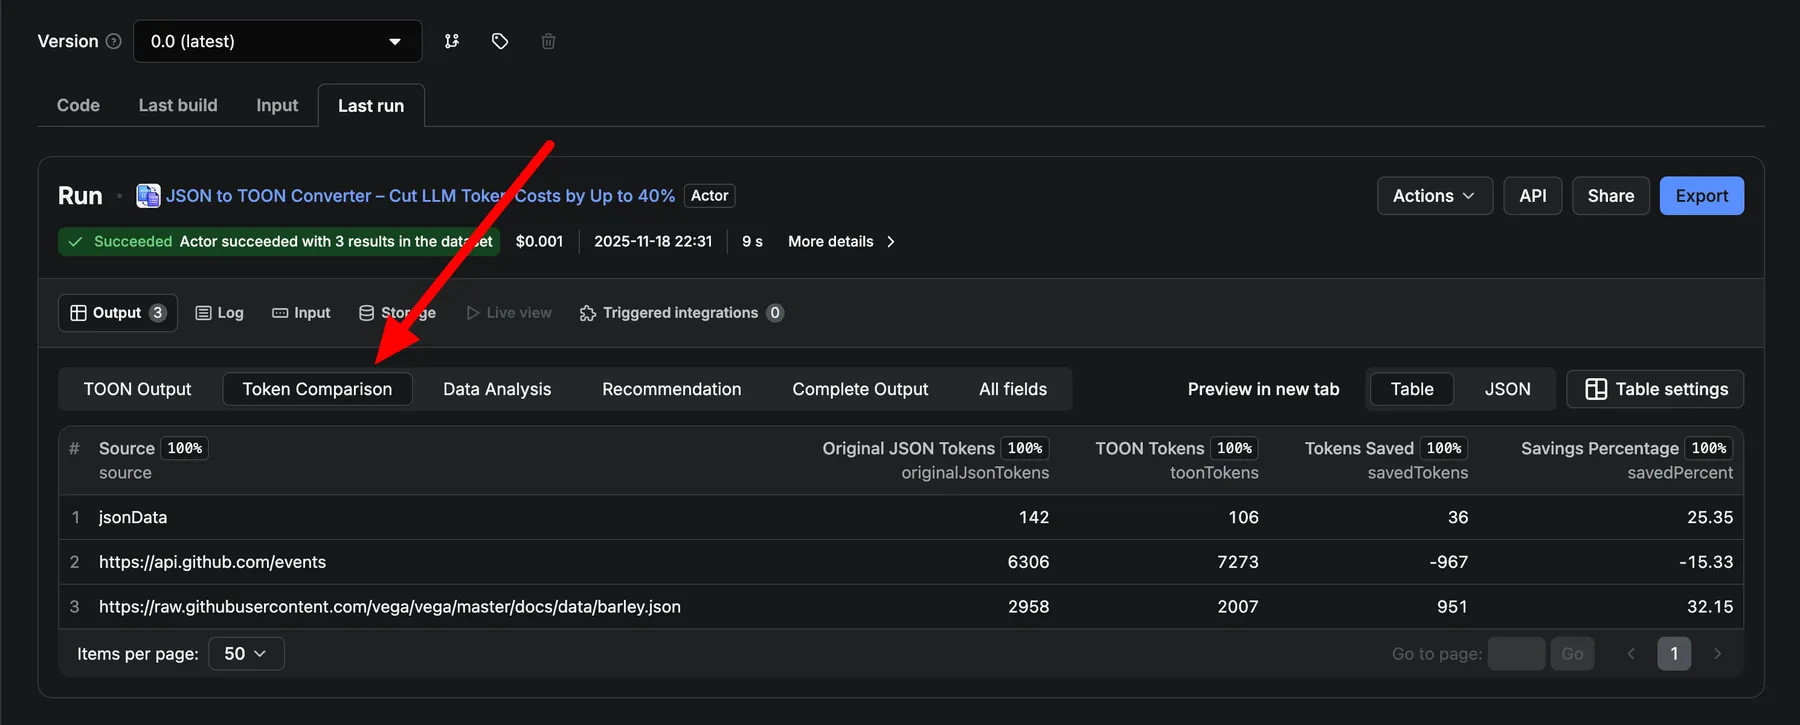Expand the Actions dropdown menu
Image resolution: width=1800 pixels, height=725 pixels.
pos(1434,196)
